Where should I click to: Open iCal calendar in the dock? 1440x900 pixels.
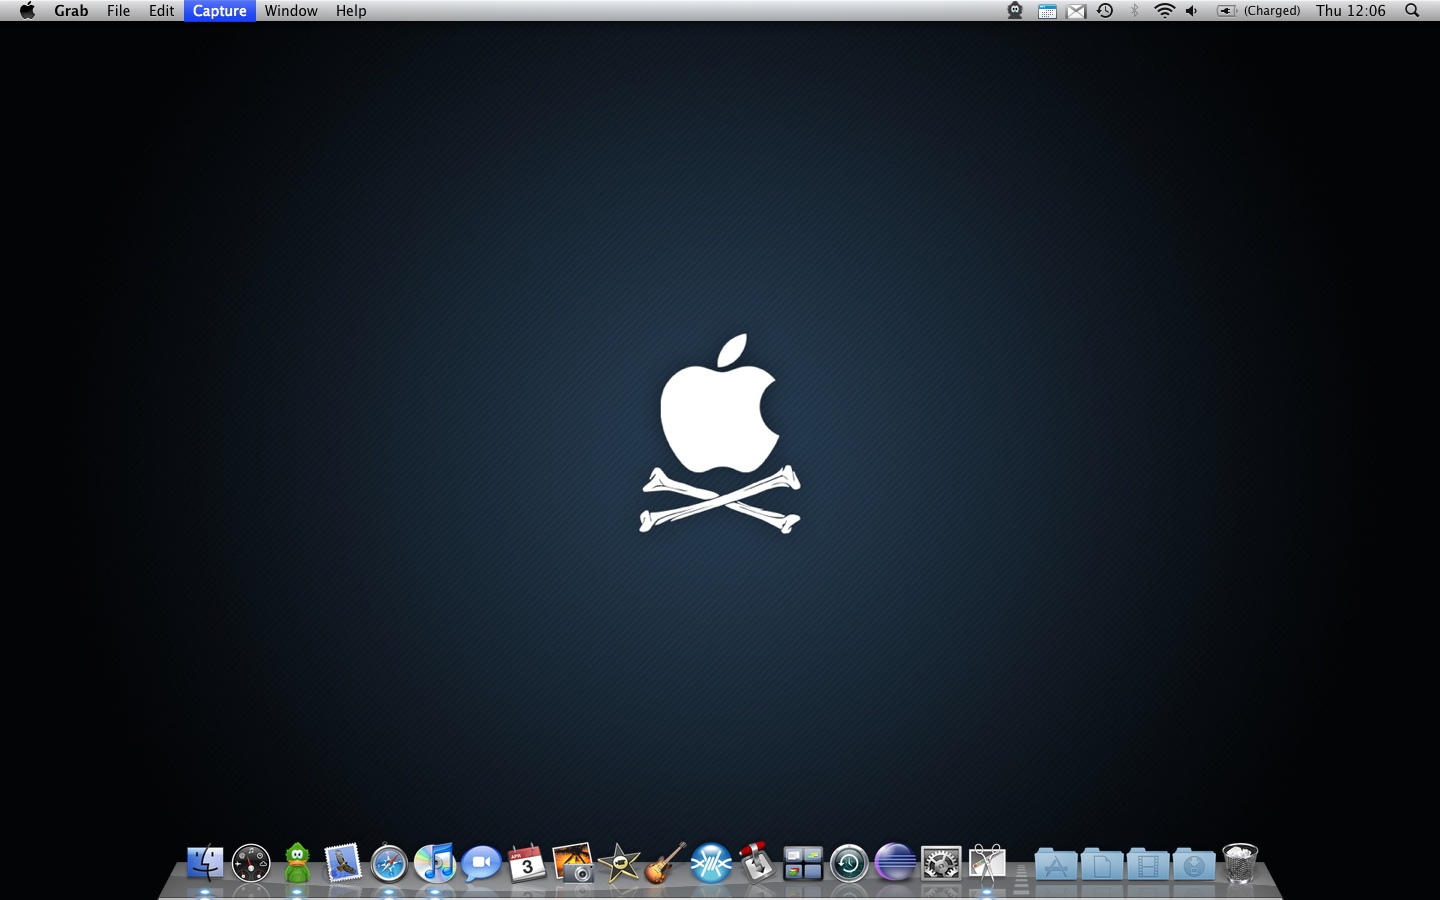(x=527, y=863)
